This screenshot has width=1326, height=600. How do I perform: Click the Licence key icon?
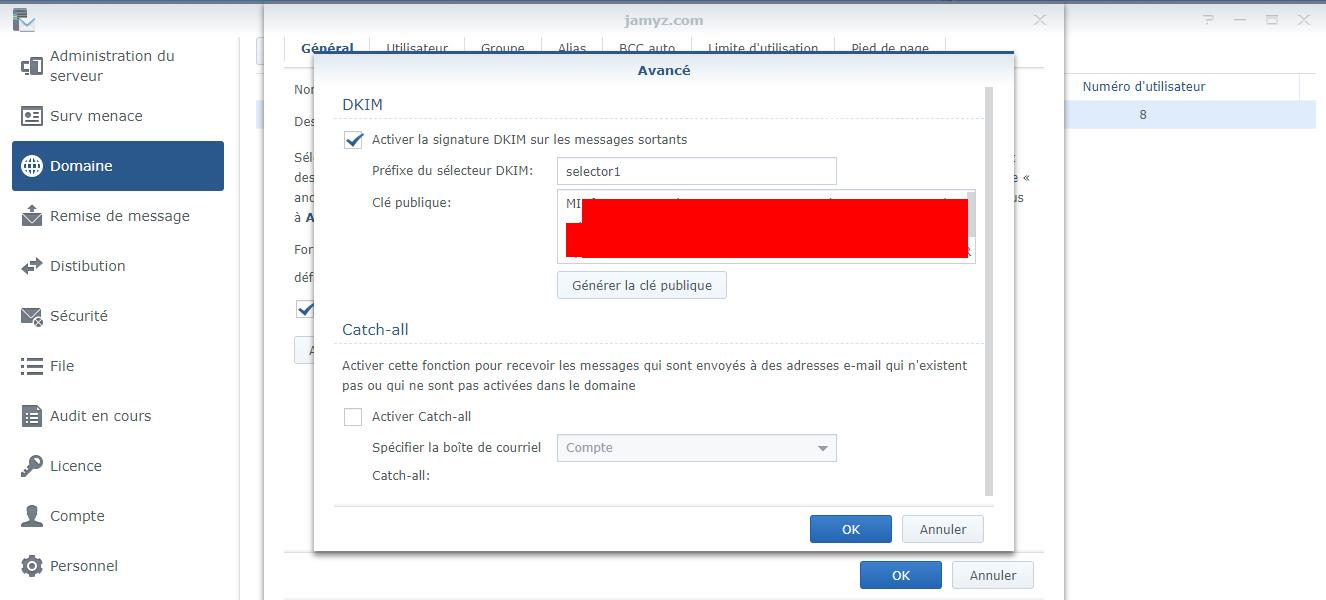coord(31,466)
